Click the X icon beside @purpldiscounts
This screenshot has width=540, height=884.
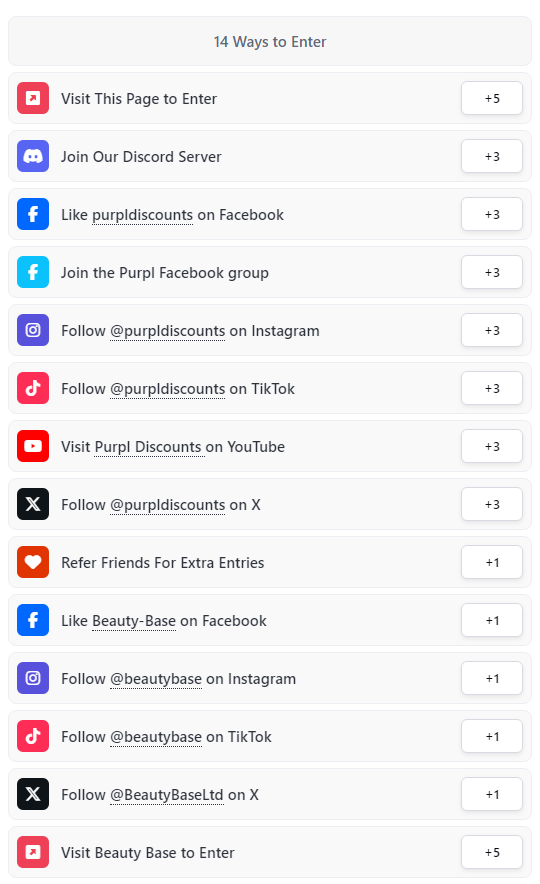tap(33, 505)
